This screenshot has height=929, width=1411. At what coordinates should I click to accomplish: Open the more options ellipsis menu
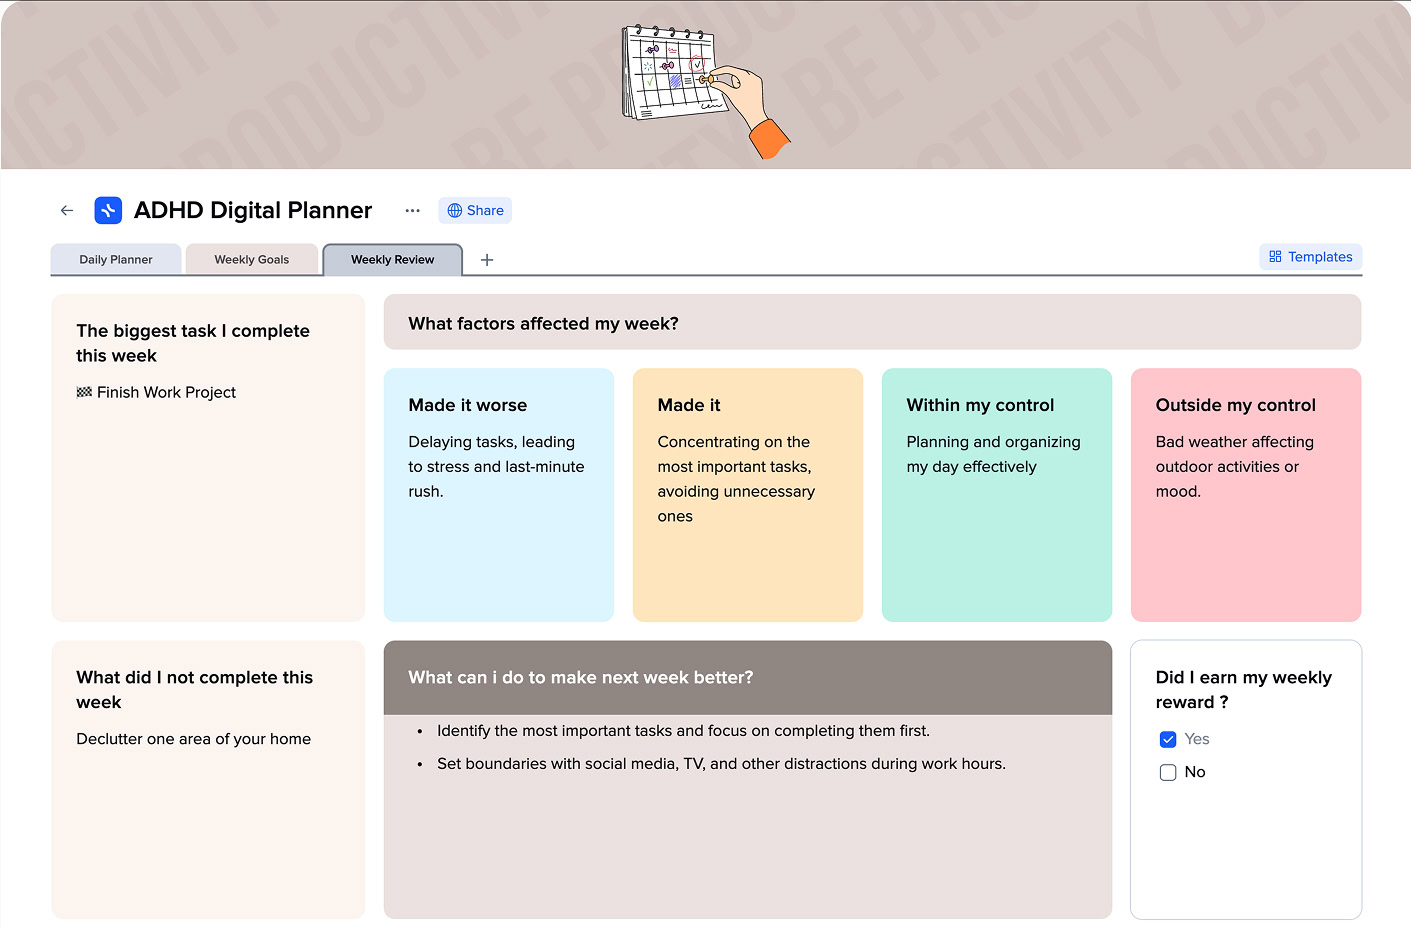[x=412, y=211]
